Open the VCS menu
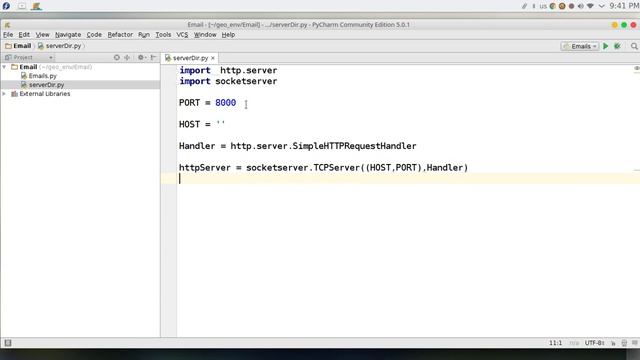 coord(182,35)
